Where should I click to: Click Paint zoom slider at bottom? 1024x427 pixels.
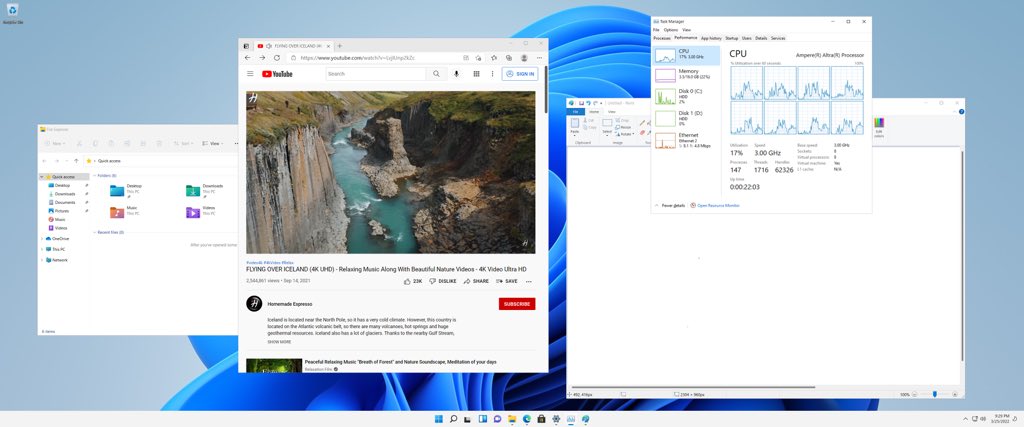pos(935,394)
